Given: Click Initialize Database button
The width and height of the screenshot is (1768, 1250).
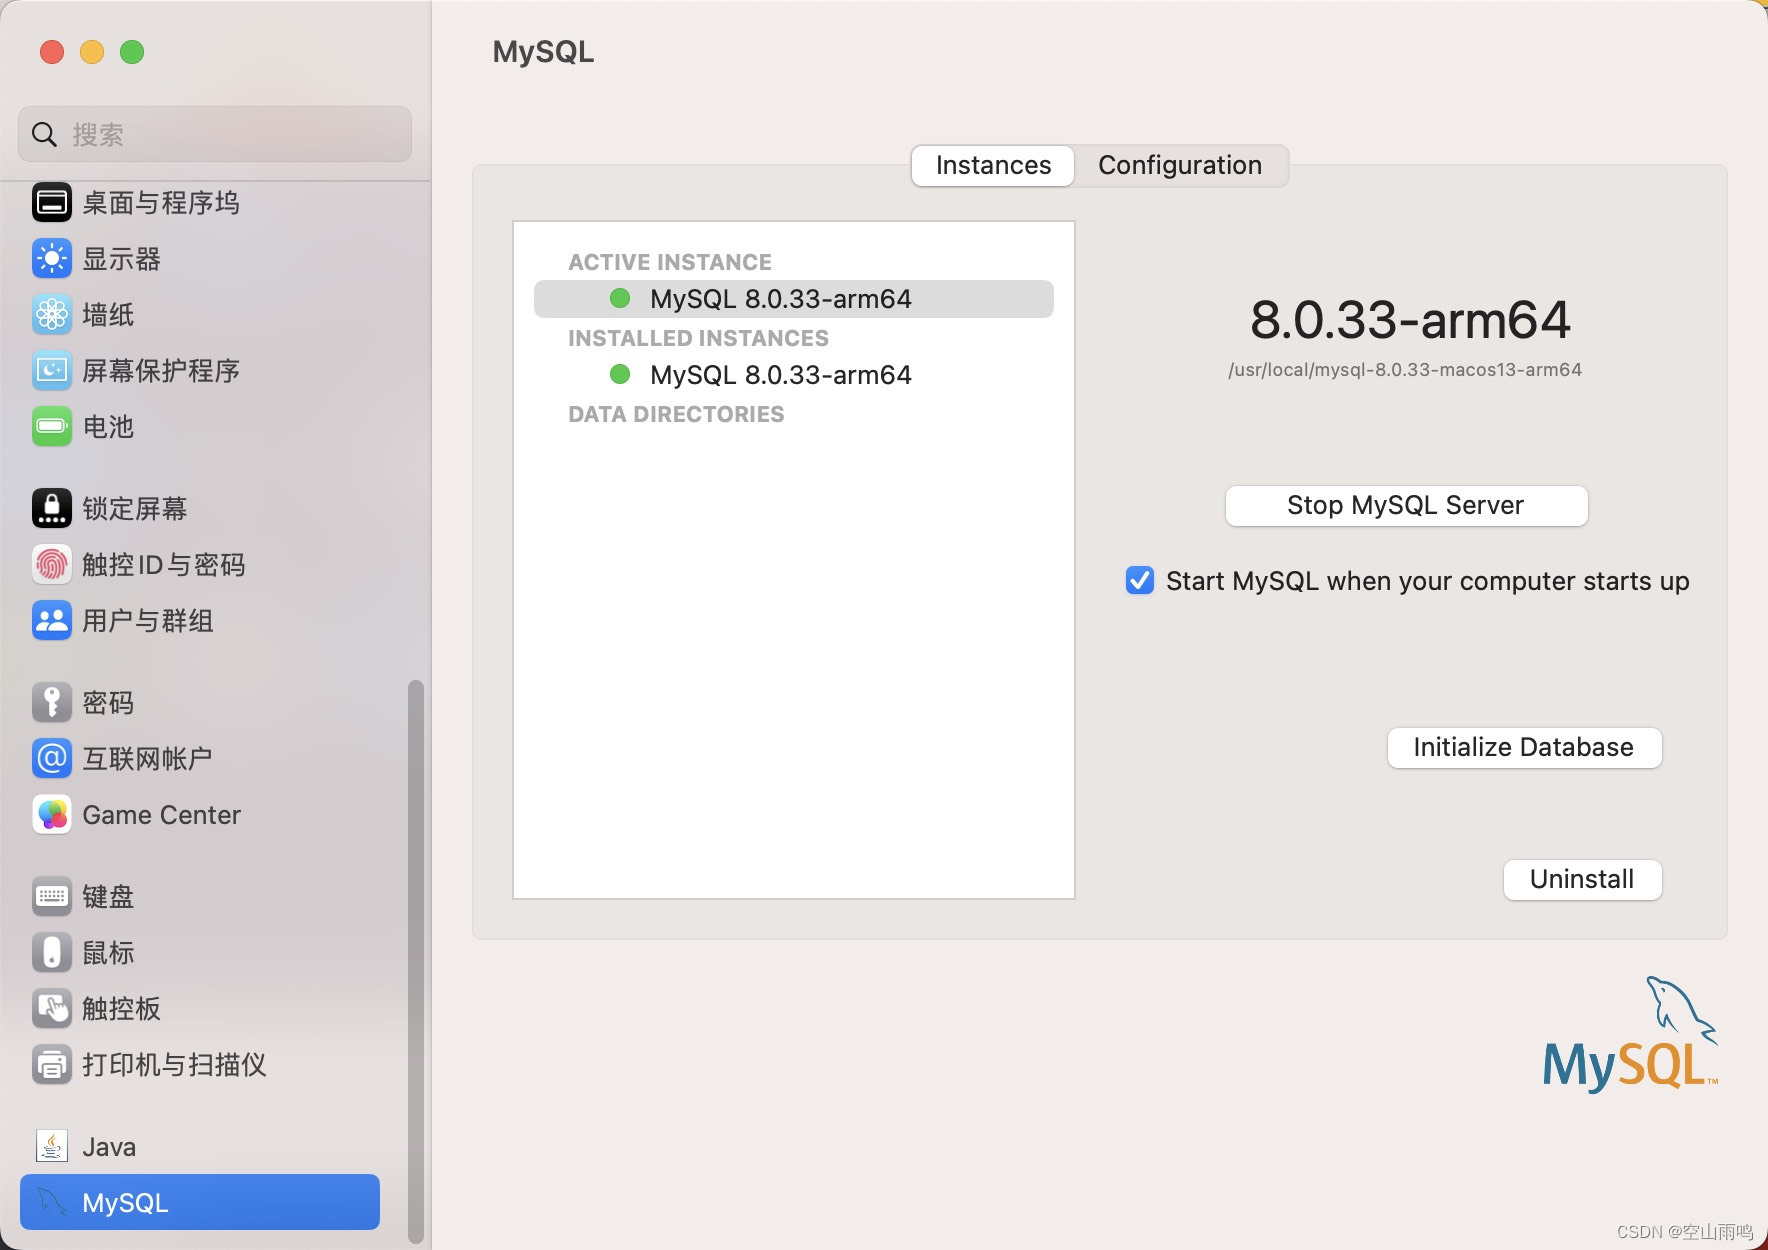Looking at the screenshot, I should (1524, 747).
